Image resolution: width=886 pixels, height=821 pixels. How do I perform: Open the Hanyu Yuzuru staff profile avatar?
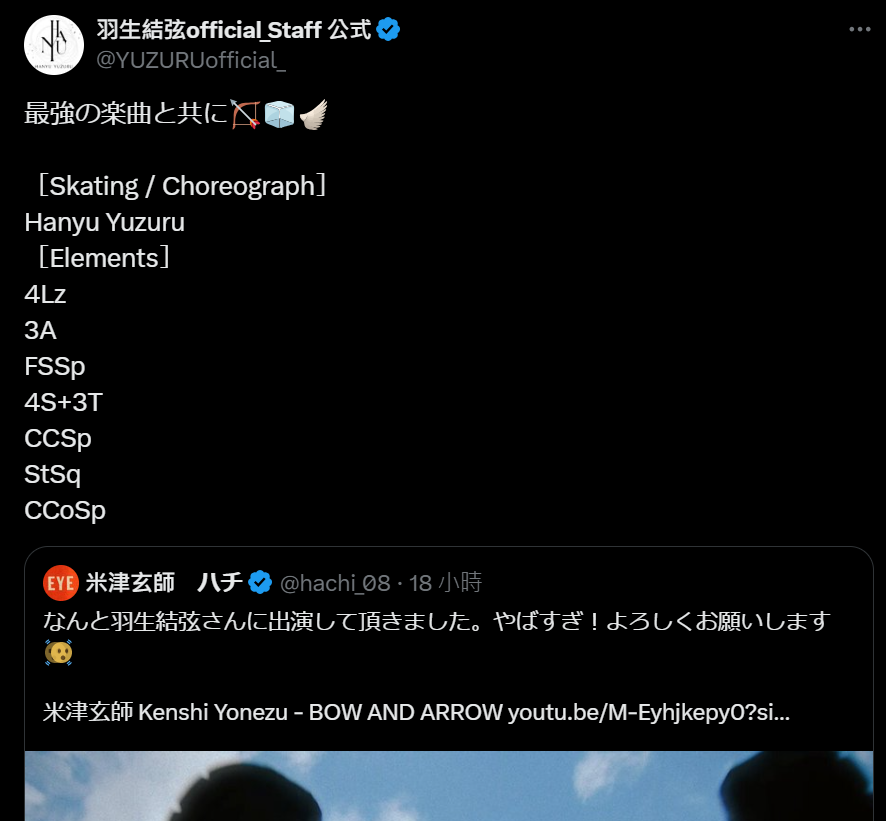[x=54, y=45]
